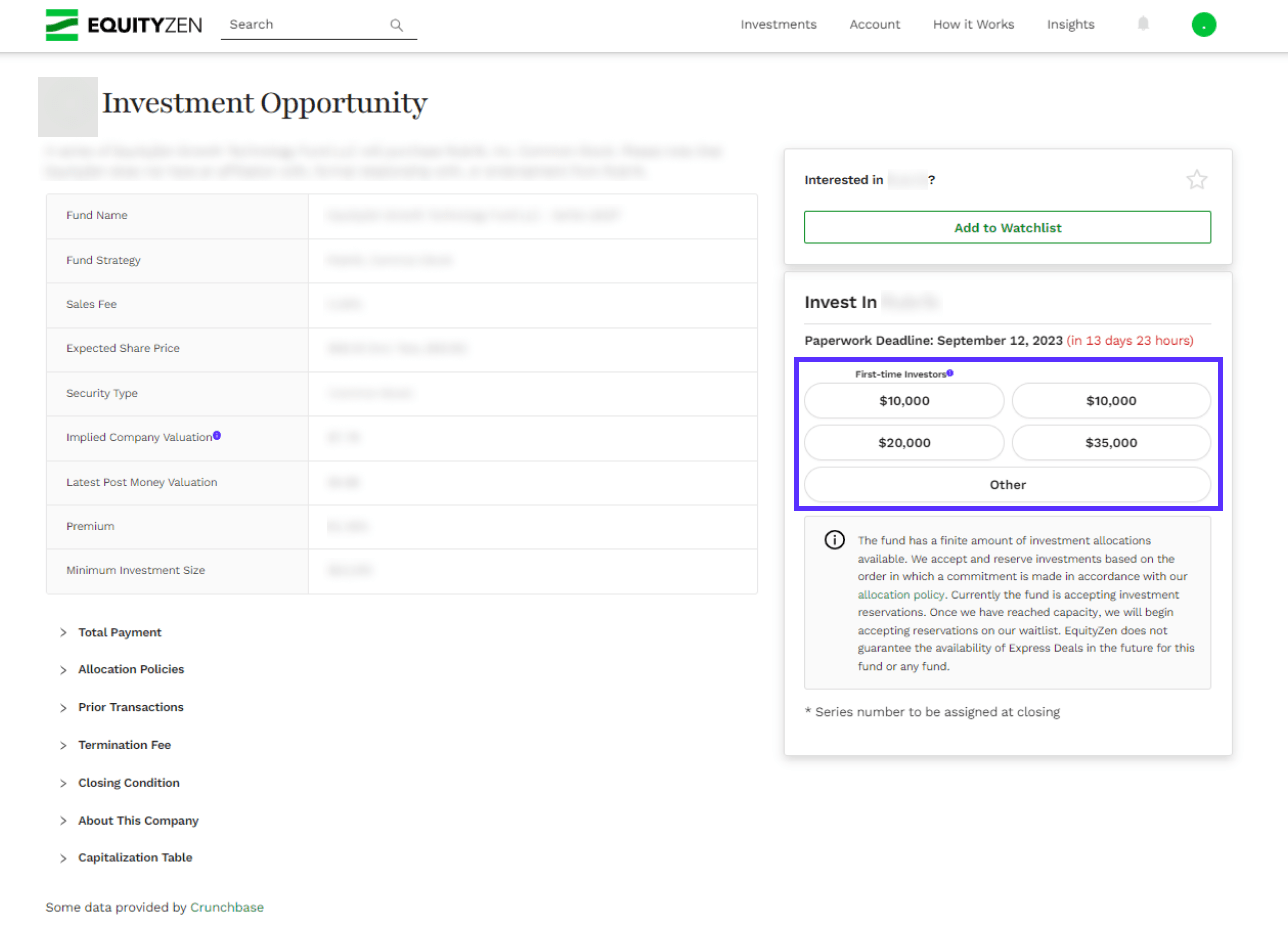Screen dimensions: 1288x926
Task: Open the green user avatar menu
Action: click(1204, 24)
